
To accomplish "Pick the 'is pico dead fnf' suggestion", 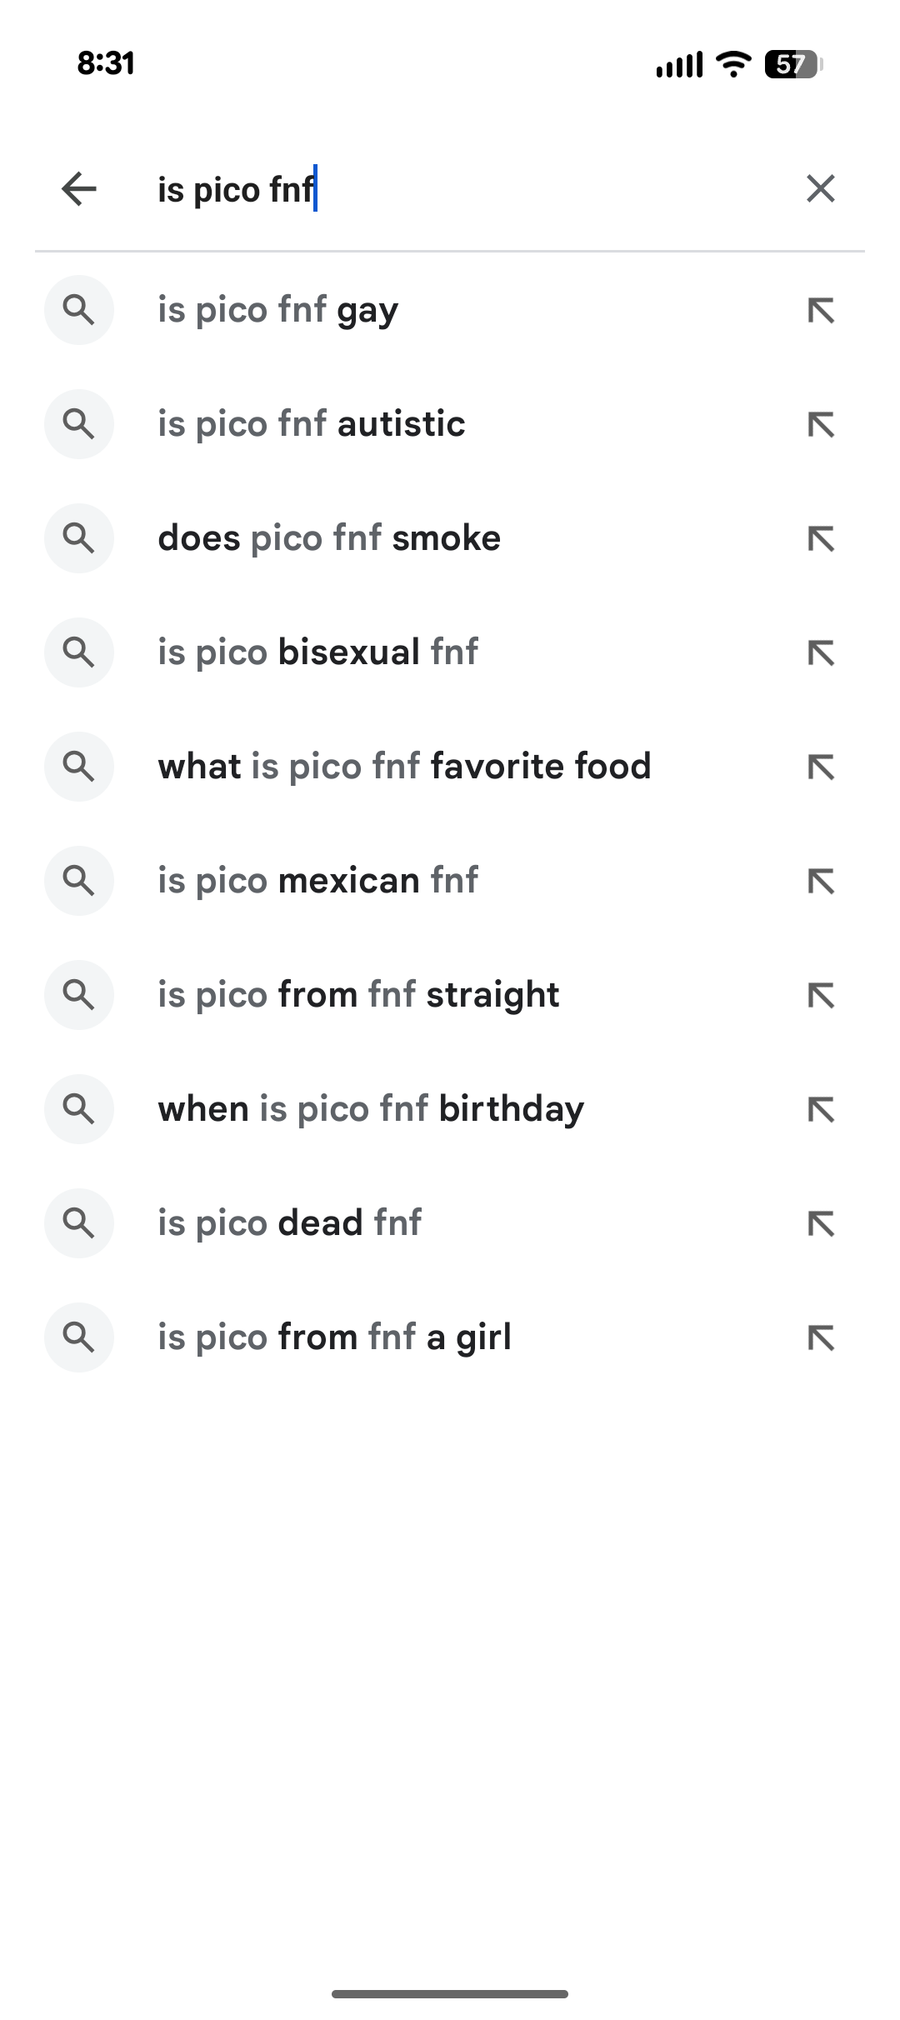I will point(290,1222).
